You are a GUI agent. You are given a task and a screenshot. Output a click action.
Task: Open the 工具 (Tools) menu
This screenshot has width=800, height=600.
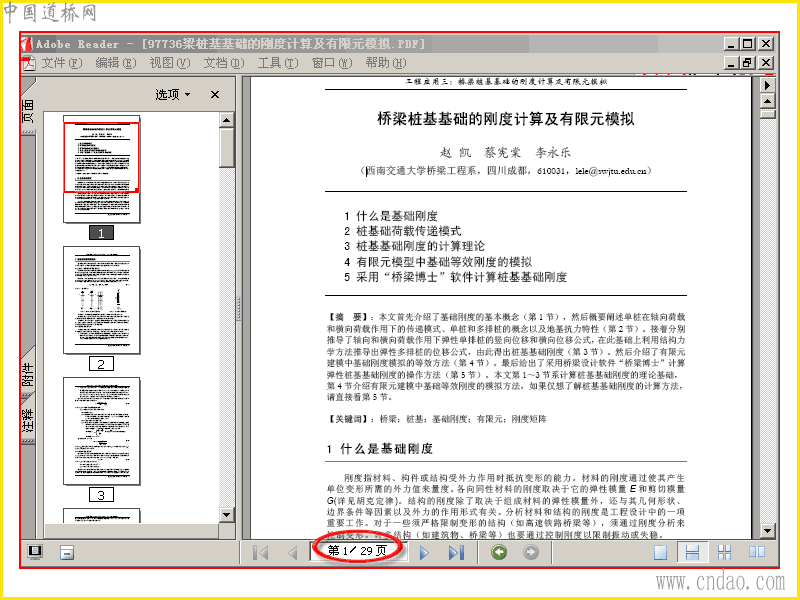pos(278,63)
